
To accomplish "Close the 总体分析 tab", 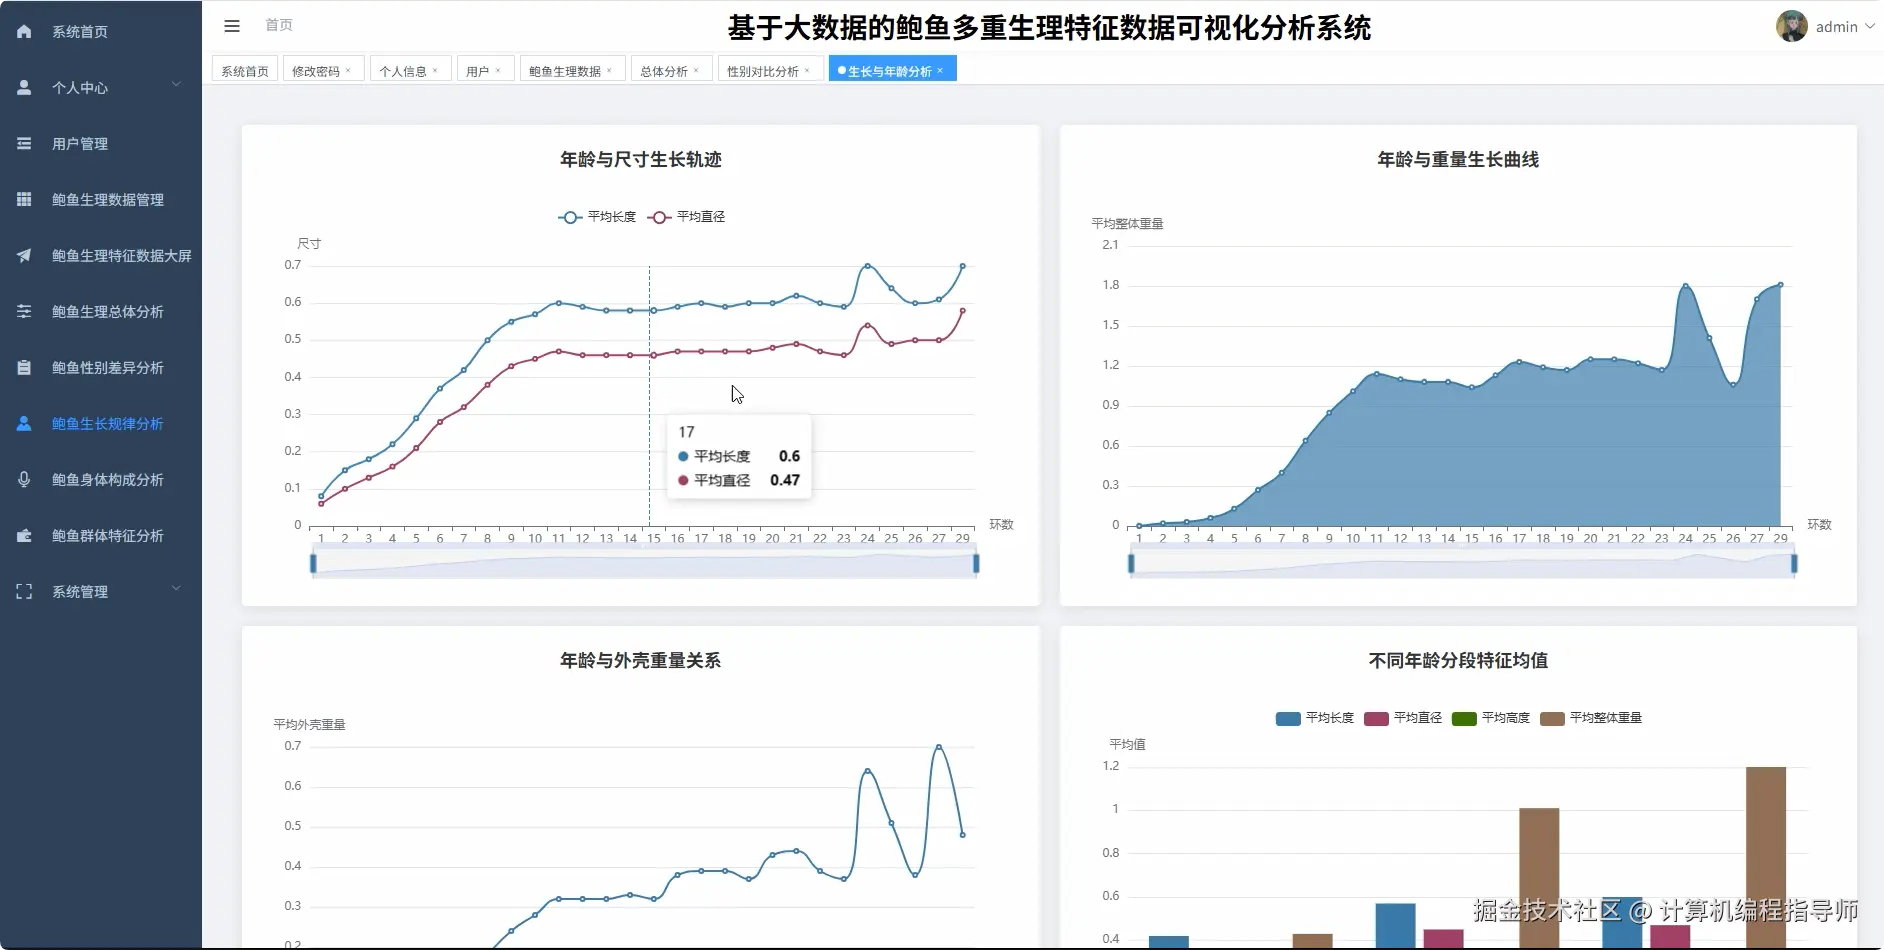I will click(696, 71).
